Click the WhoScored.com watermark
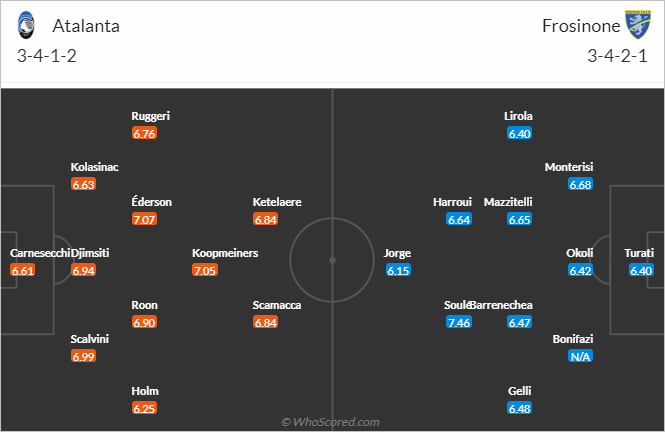Viewport: 665px width, 432px height. [330, 422]
